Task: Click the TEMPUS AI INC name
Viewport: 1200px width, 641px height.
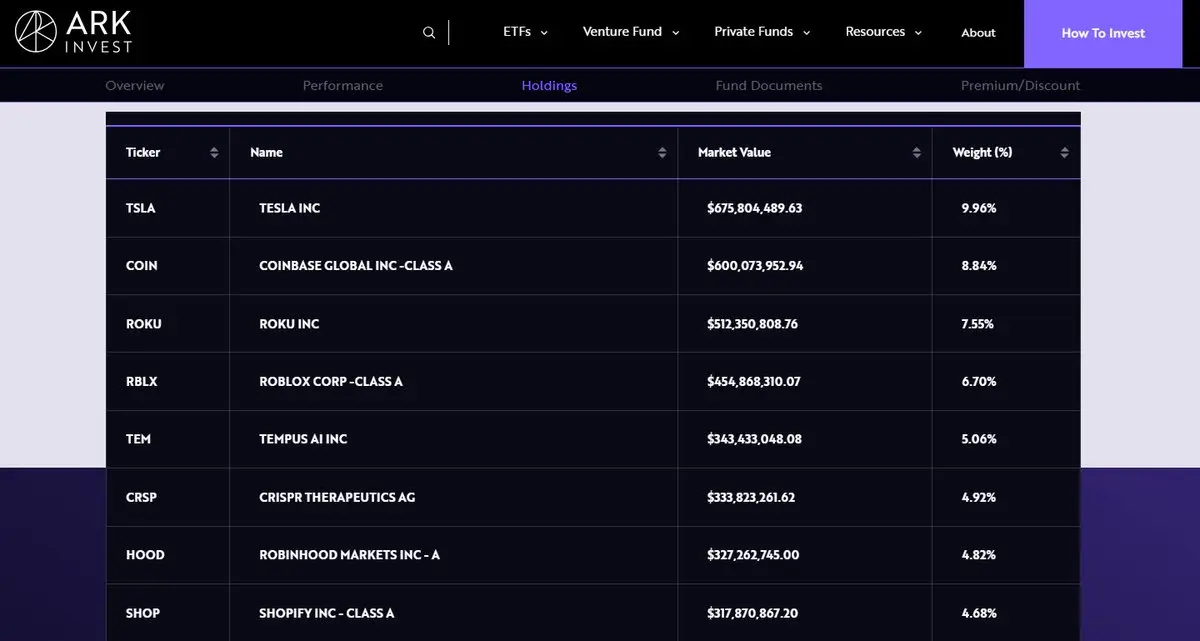Action: point(303,439)
